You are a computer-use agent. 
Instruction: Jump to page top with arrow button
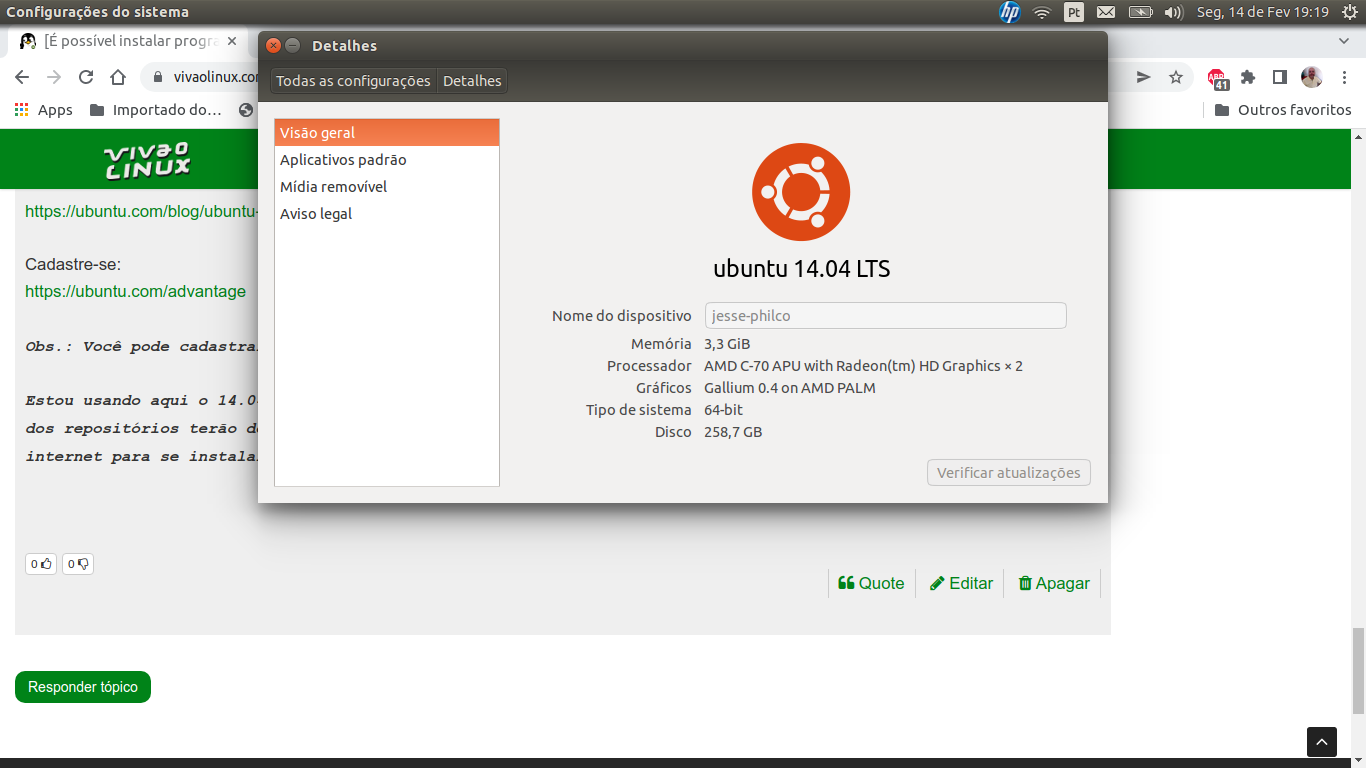(1322, 742)
